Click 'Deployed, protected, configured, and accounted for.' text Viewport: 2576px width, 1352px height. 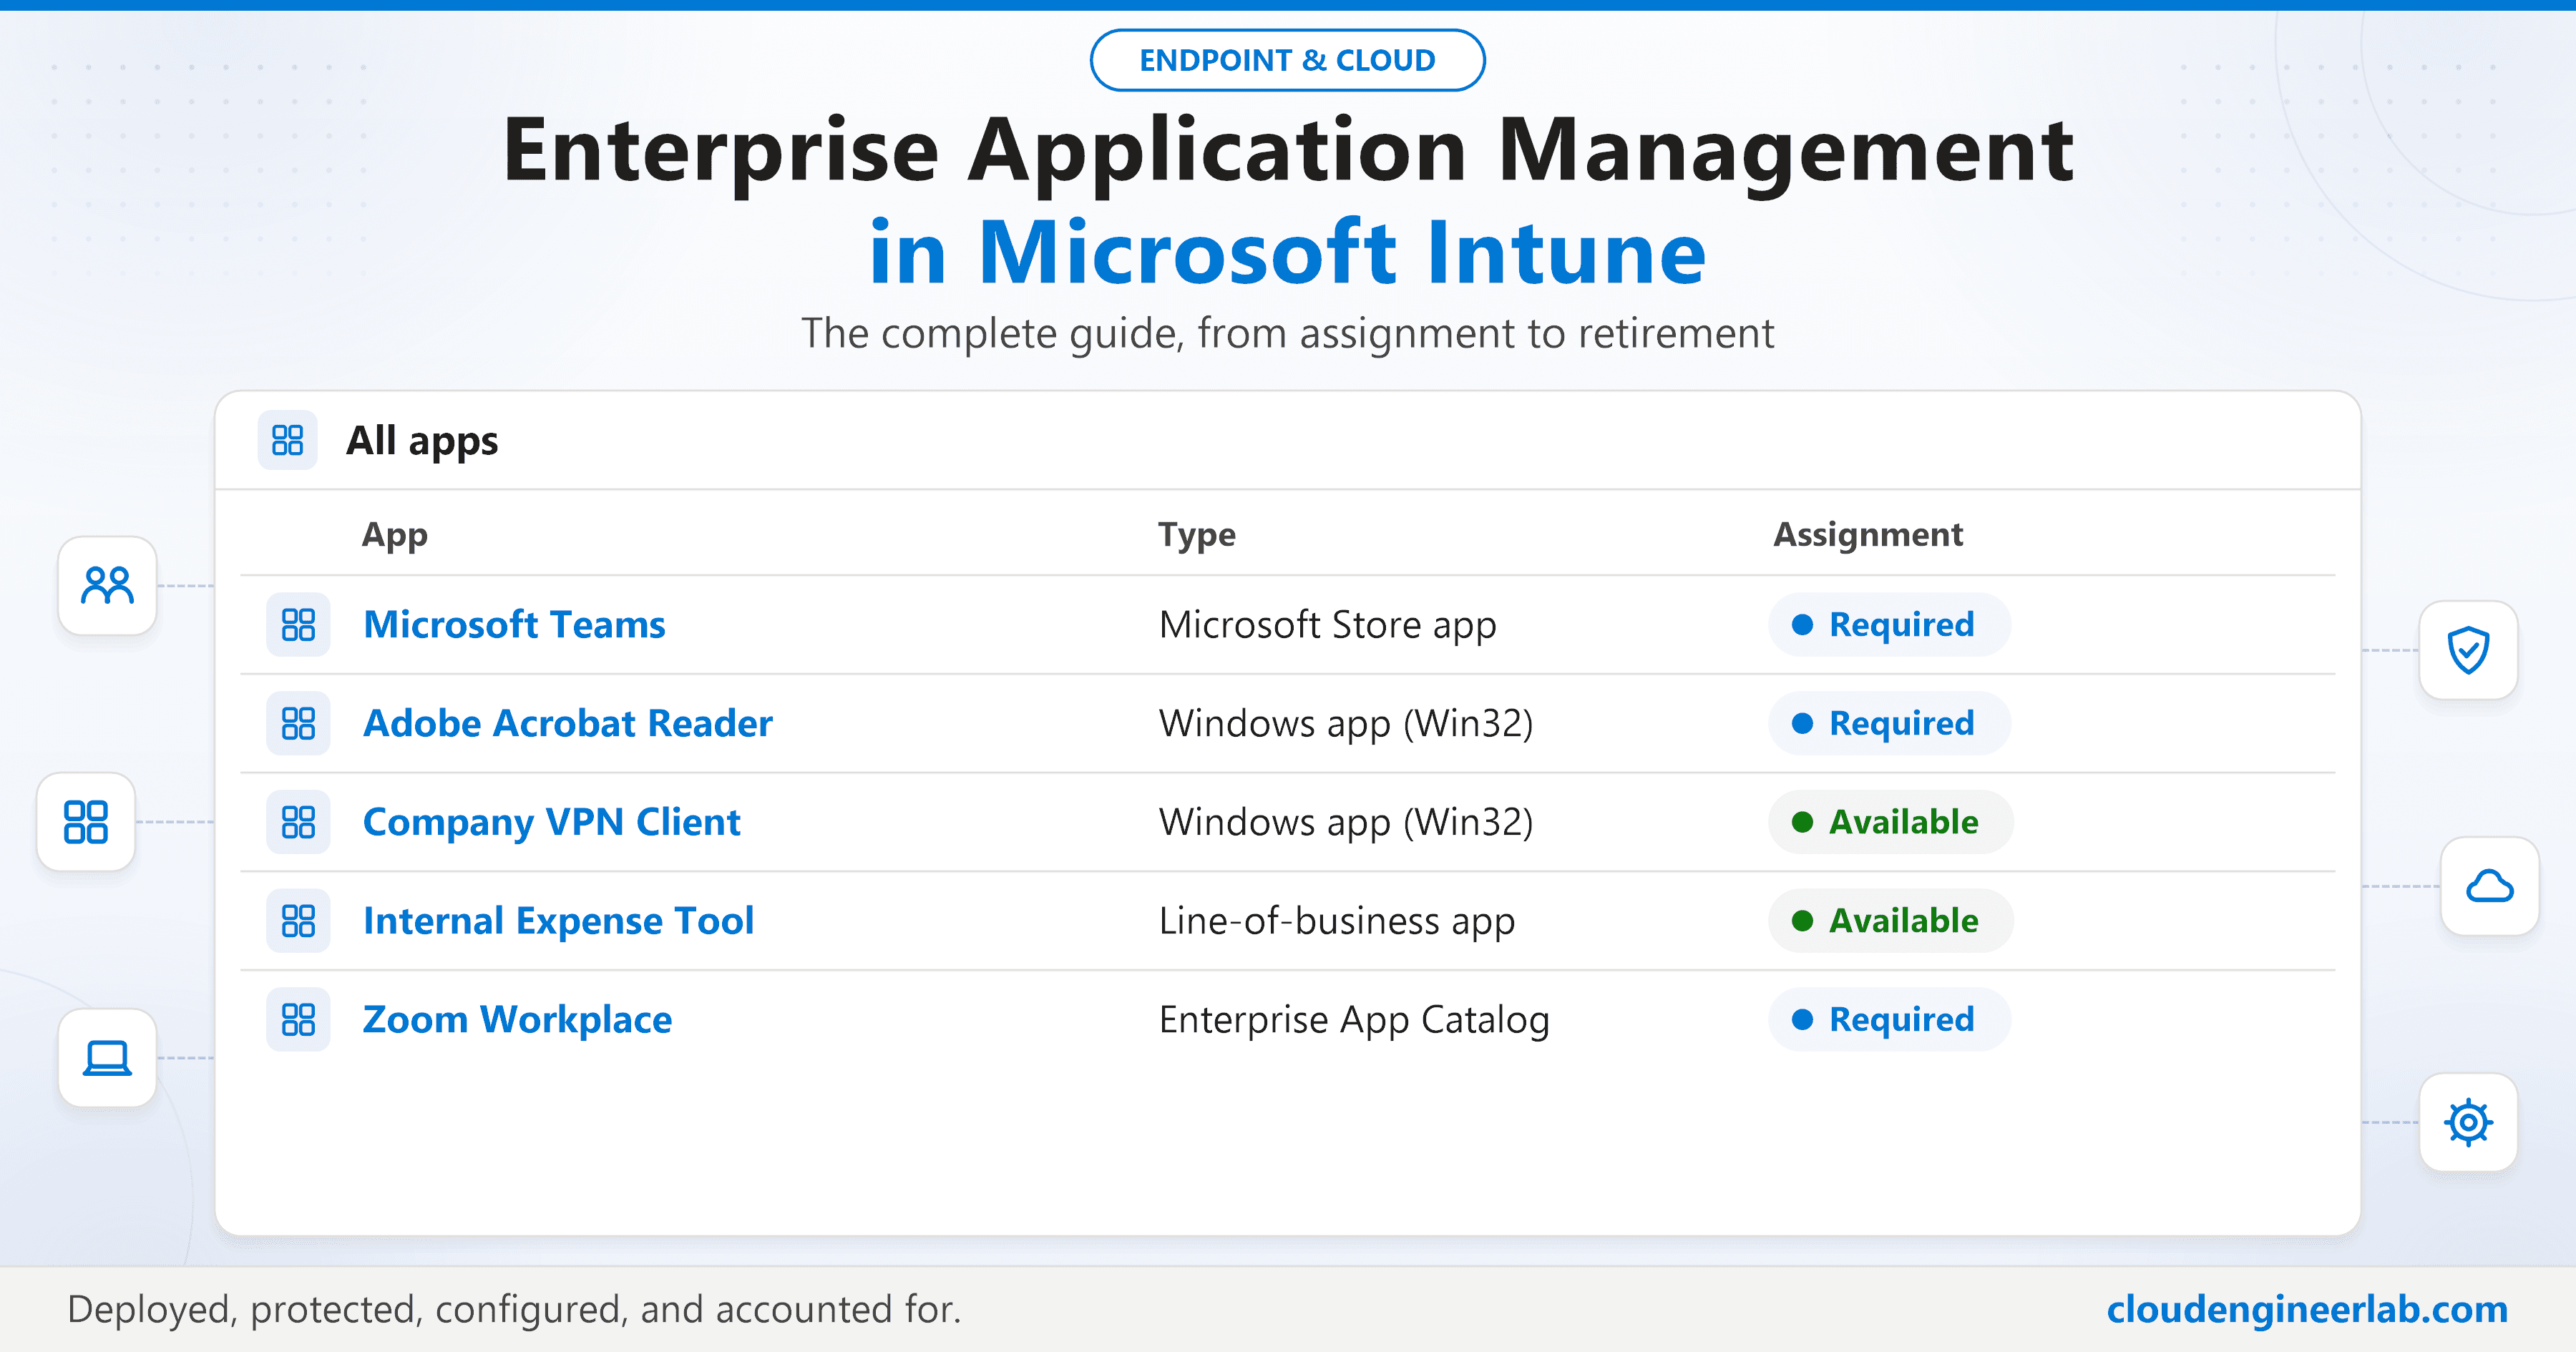pyautogui.click(x=514, y=1309)
